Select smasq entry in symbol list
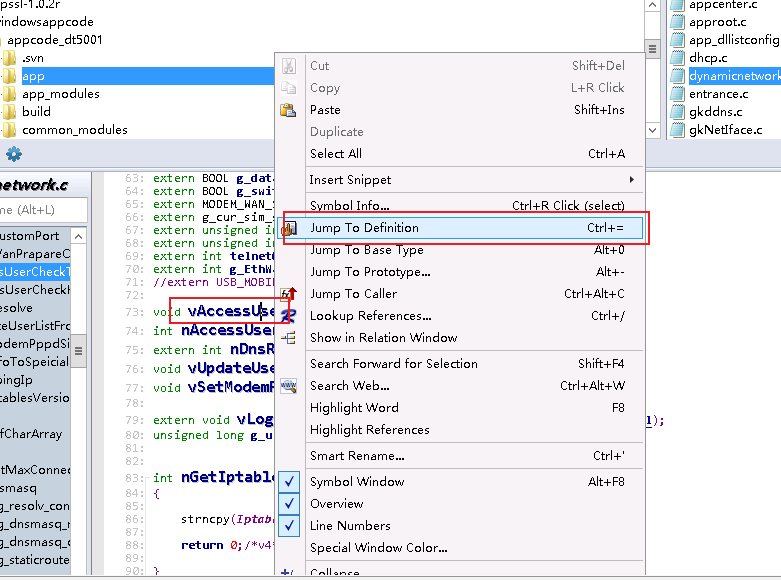Screen dimensions: 781x580 tap(18, 488)
